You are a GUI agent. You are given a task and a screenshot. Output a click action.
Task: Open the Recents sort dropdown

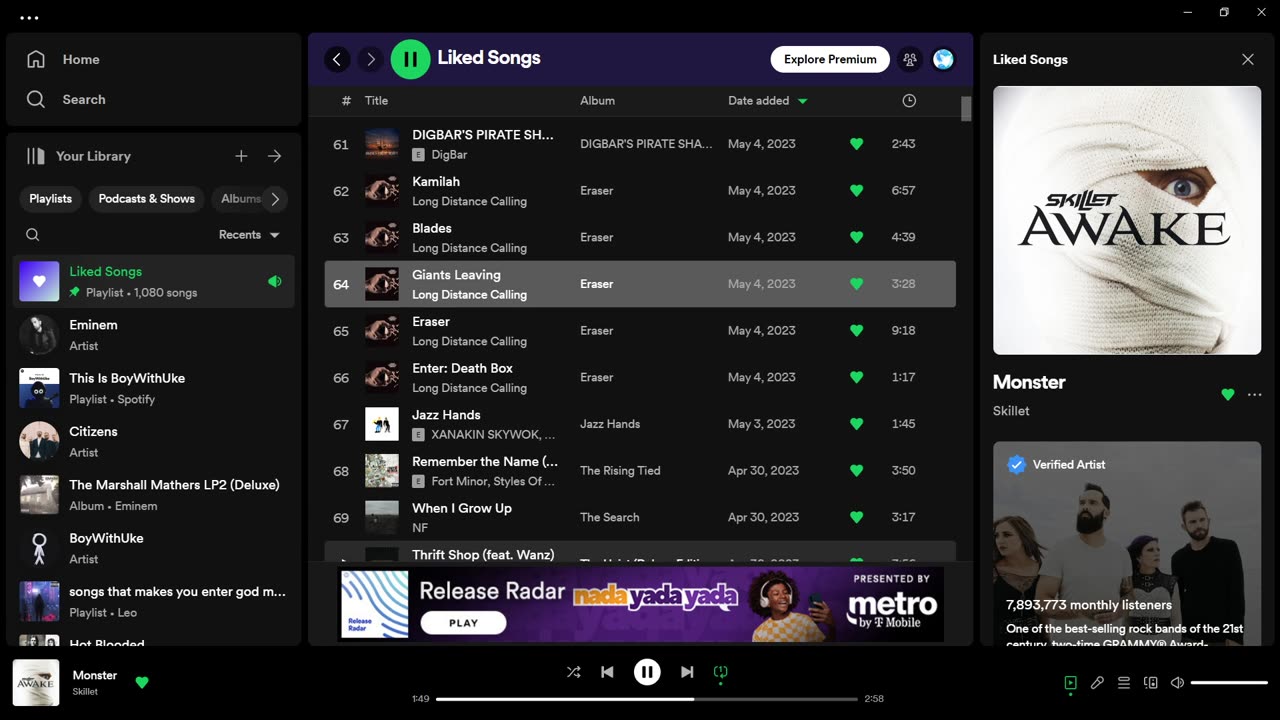250,235
